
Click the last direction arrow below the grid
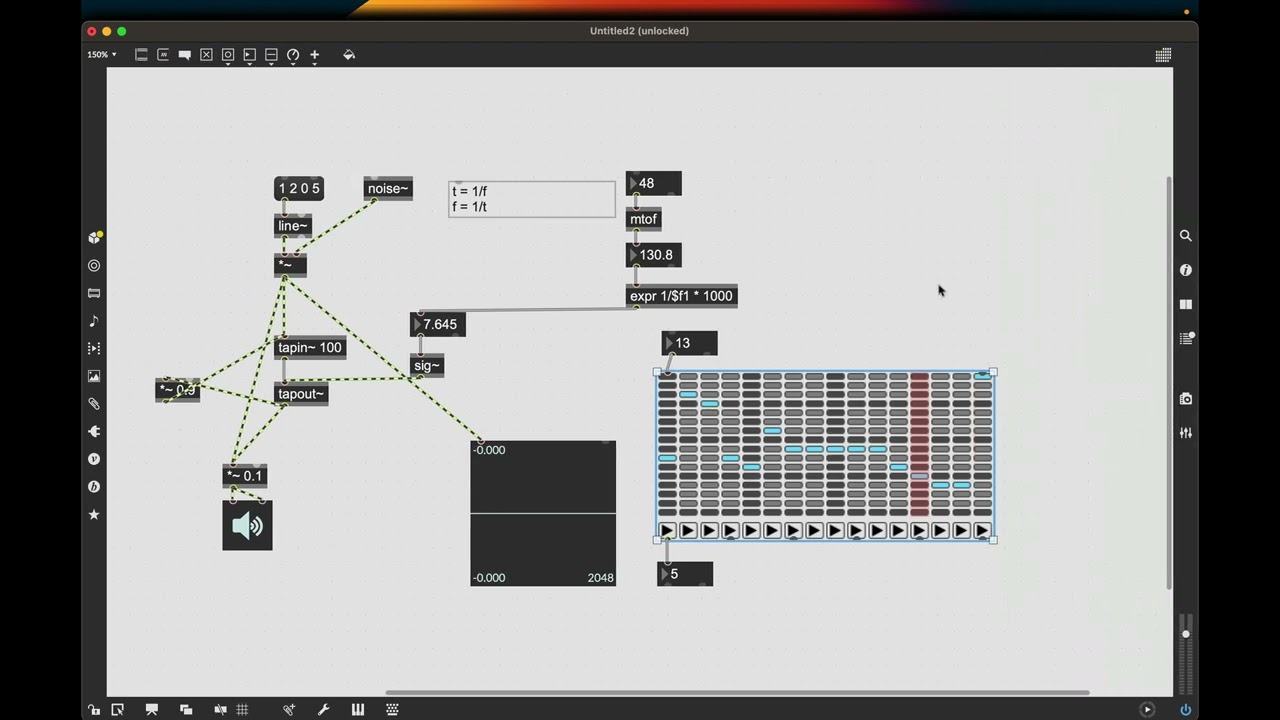point(982,530)
